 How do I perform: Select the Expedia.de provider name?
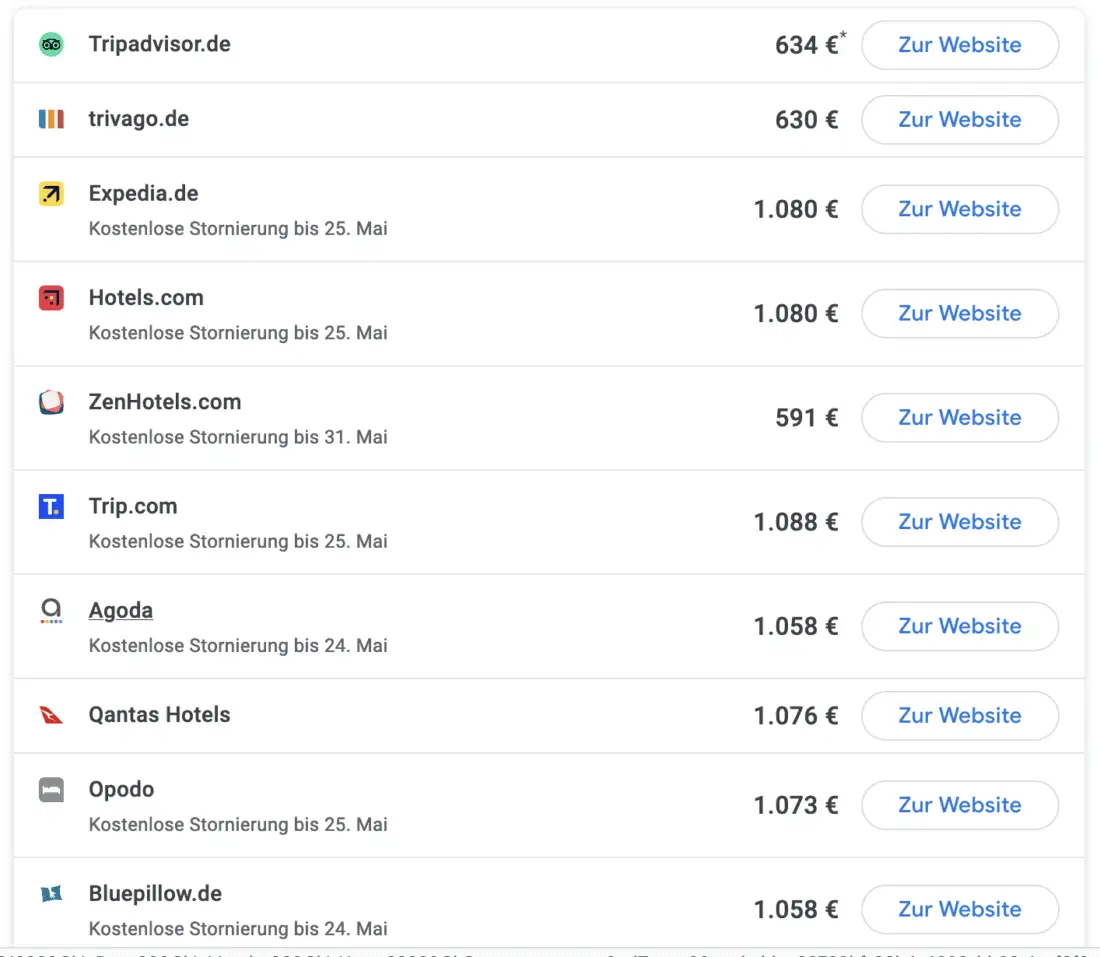[x=143, y=194]
